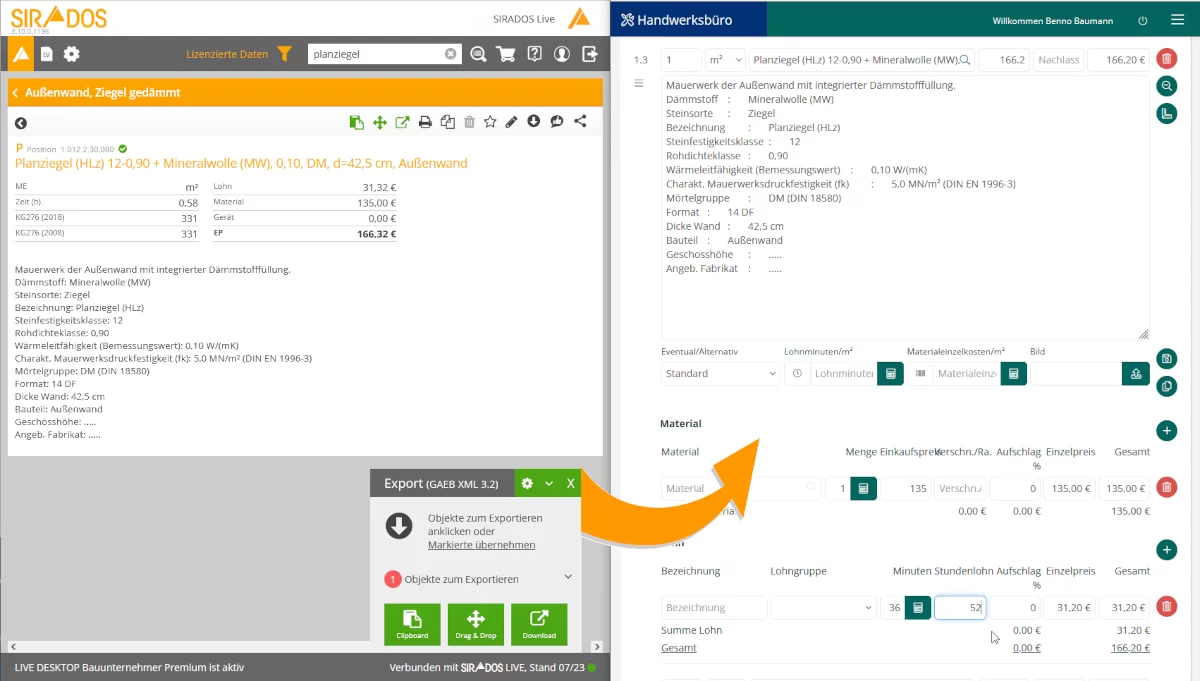Open calculator for Lohnminuten field
Viewport: 1200px width, 681px height.
point(889,373)
